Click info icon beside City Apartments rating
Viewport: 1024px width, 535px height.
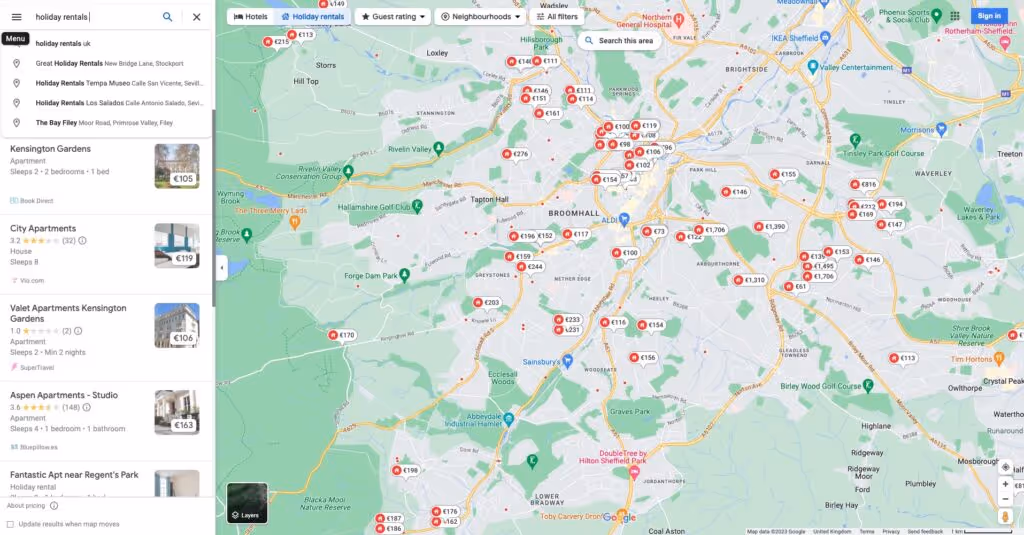pos(82,240)
